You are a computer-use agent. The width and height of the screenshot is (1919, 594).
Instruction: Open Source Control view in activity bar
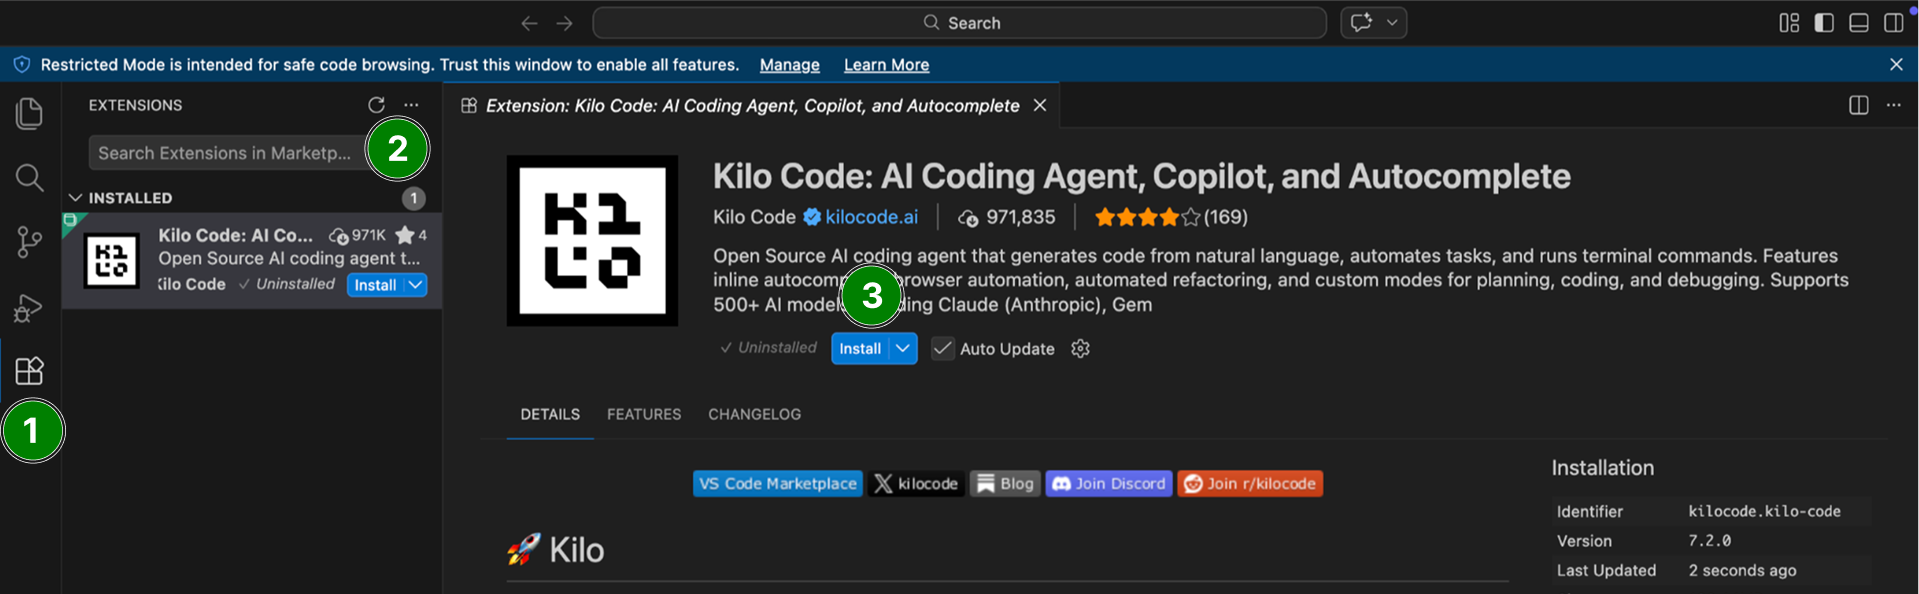(x=30, y=242)
